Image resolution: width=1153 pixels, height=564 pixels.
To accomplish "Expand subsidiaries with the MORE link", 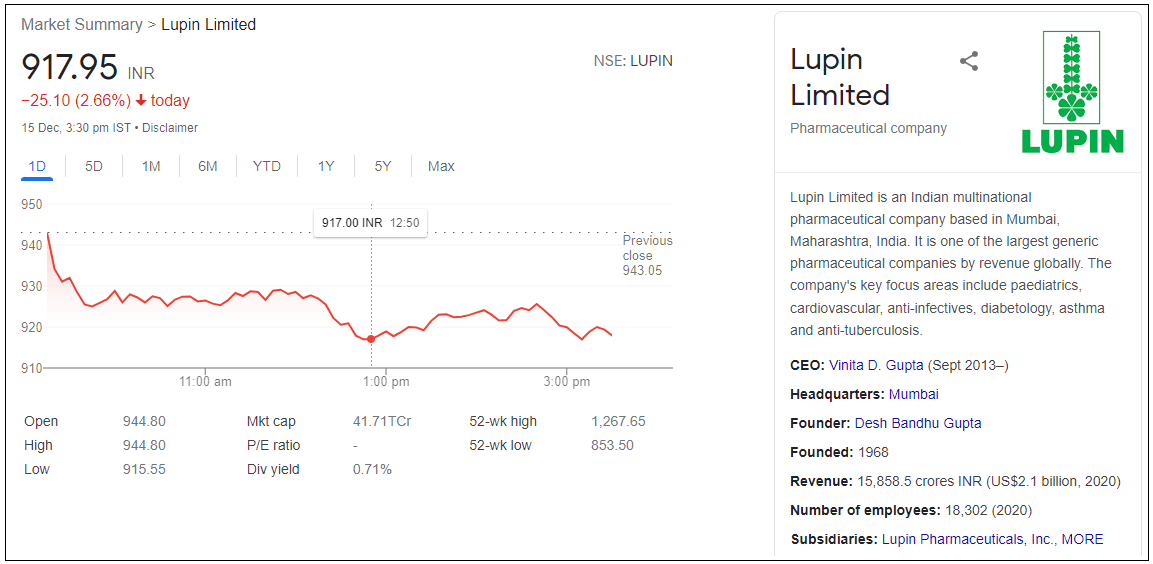I will pyautogui.click(x=1082, y=539).
